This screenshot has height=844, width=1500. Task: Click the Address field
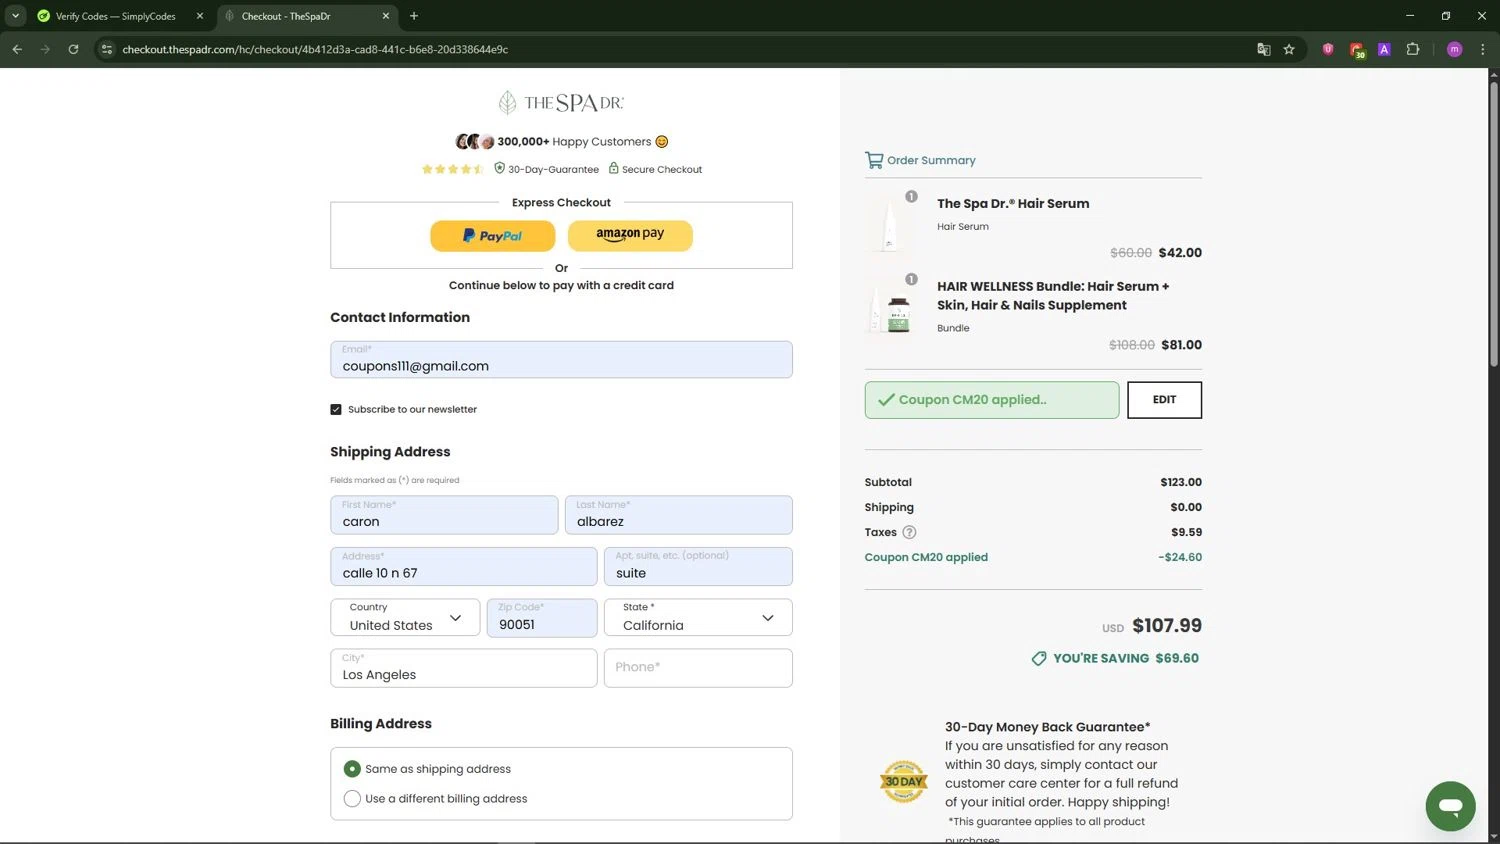click(x=463, y=566)
